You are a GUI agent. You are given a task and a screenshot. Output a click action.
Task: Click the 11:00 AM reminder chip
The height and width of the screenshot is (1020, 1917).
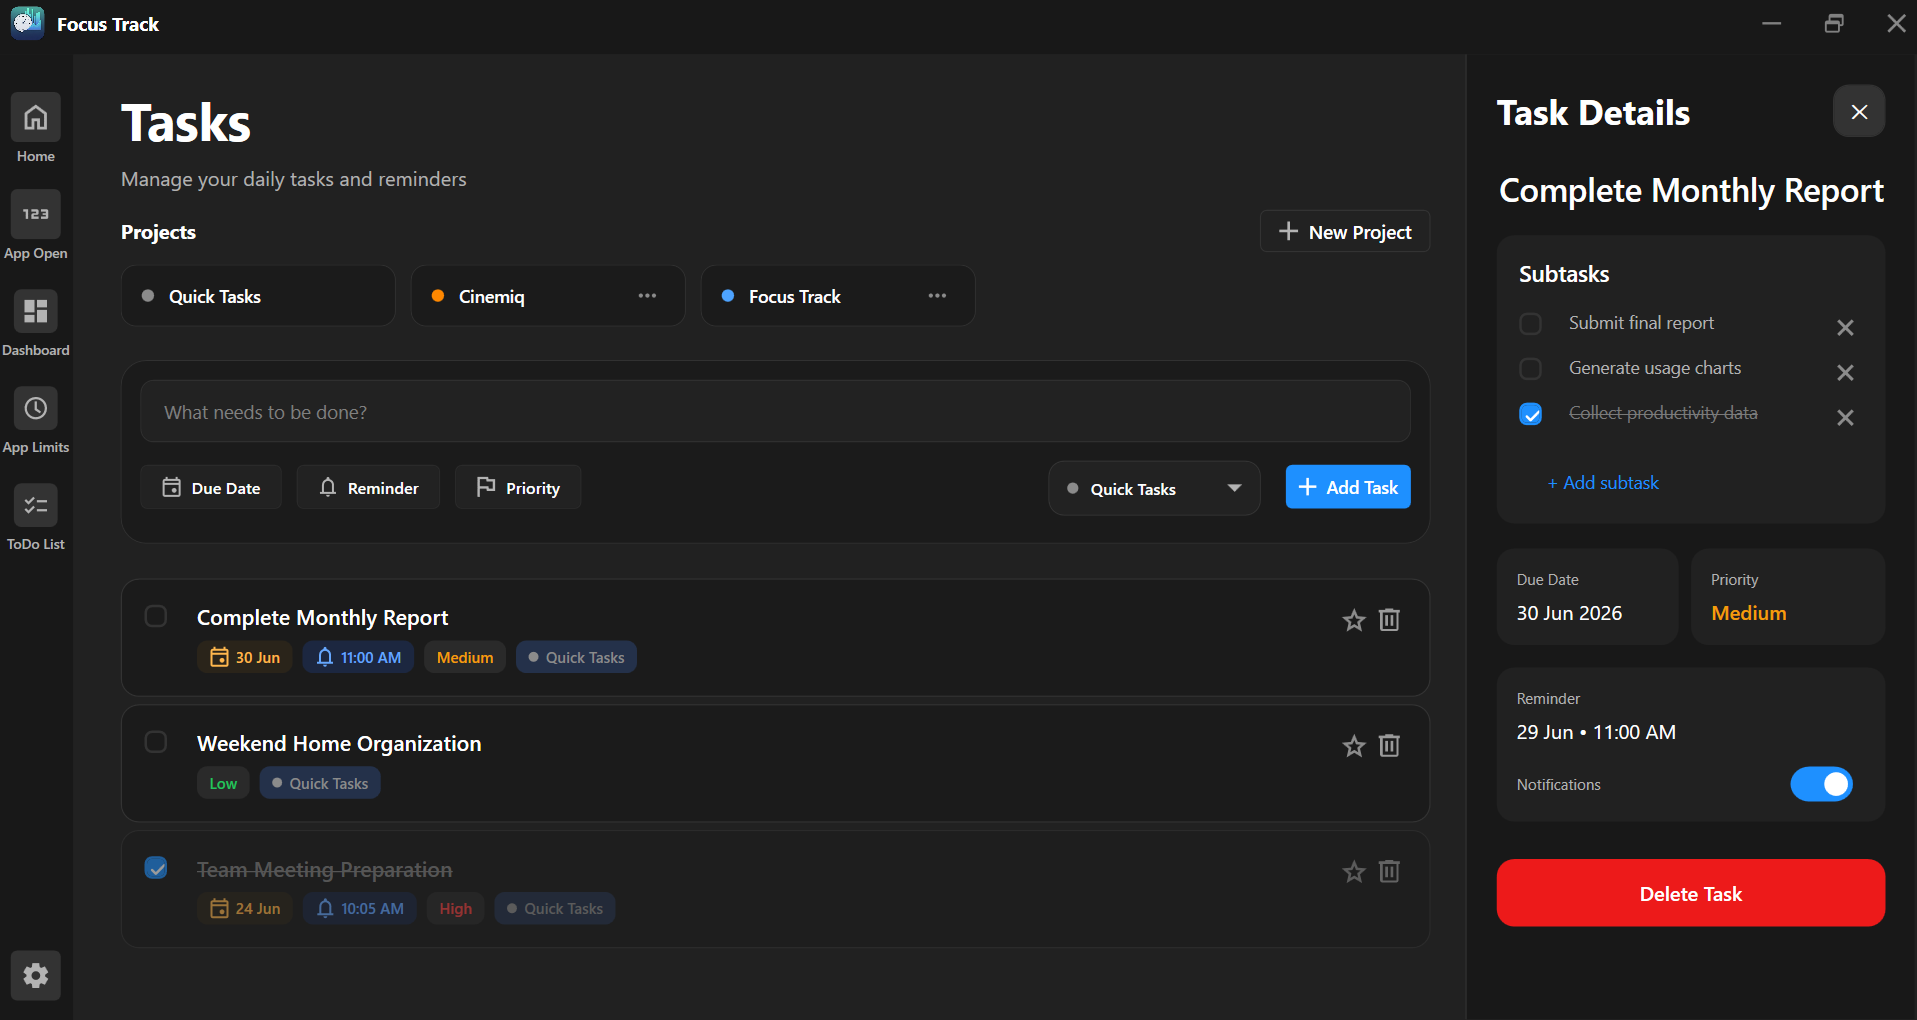pos(358,657)
